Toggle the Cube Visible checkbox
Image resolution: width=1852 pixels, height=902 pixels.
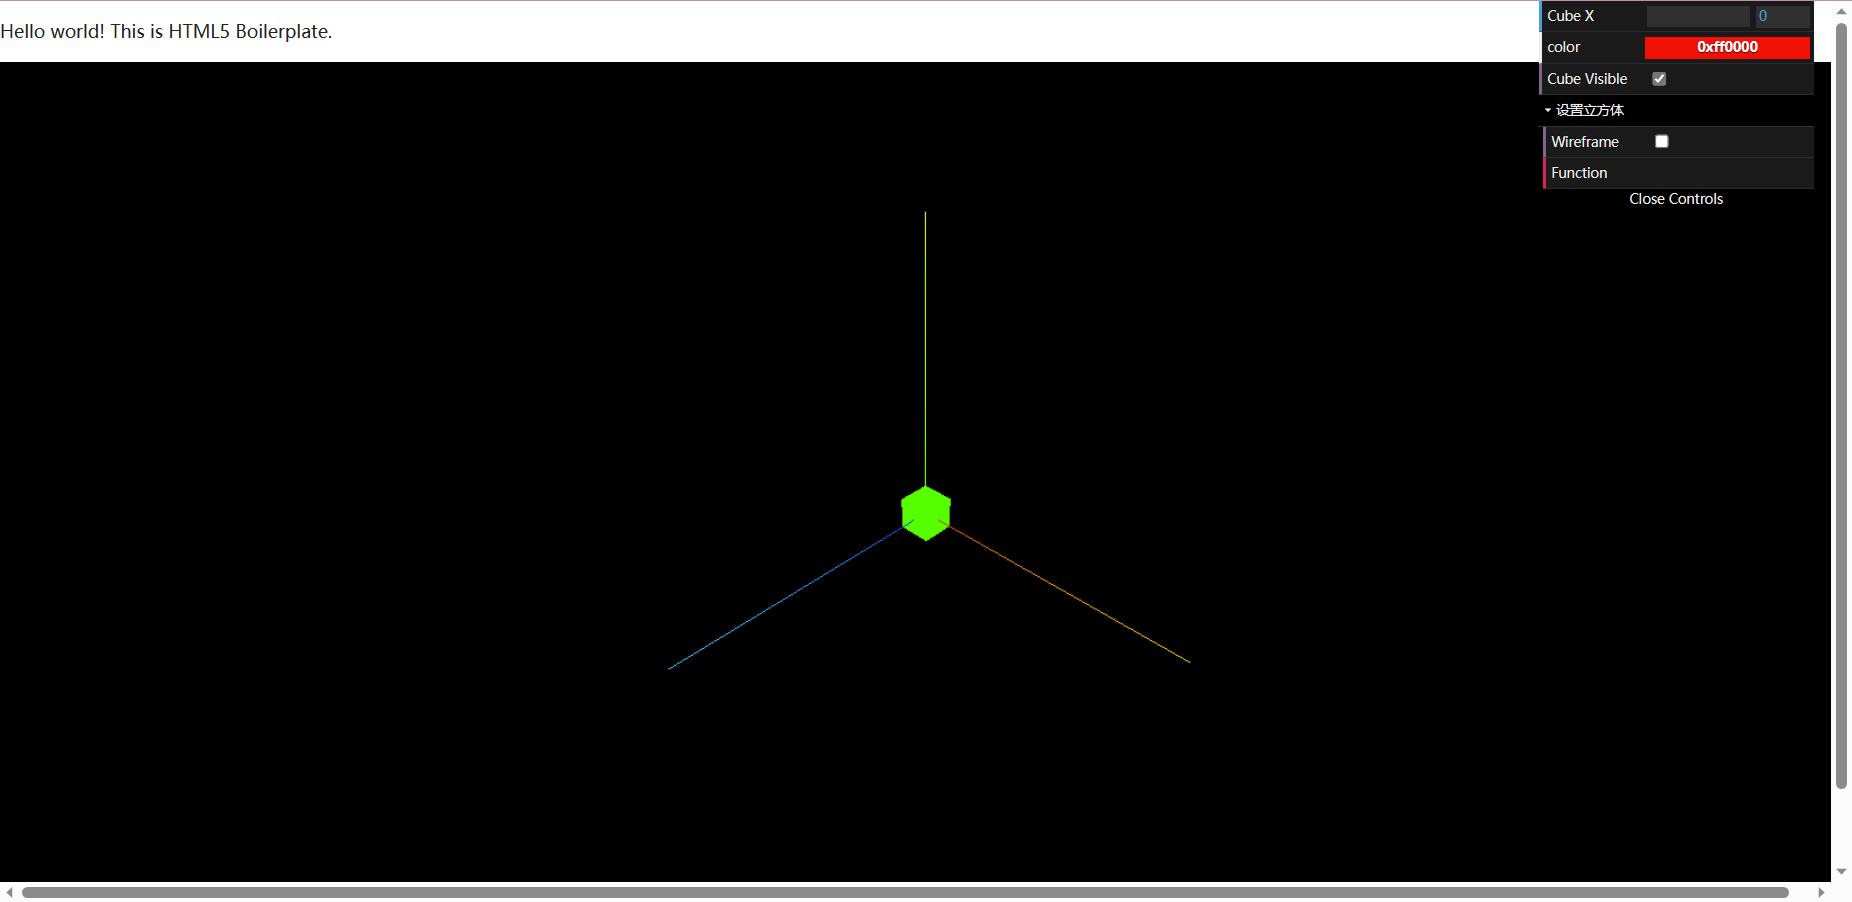click(x=1659, y=79)
